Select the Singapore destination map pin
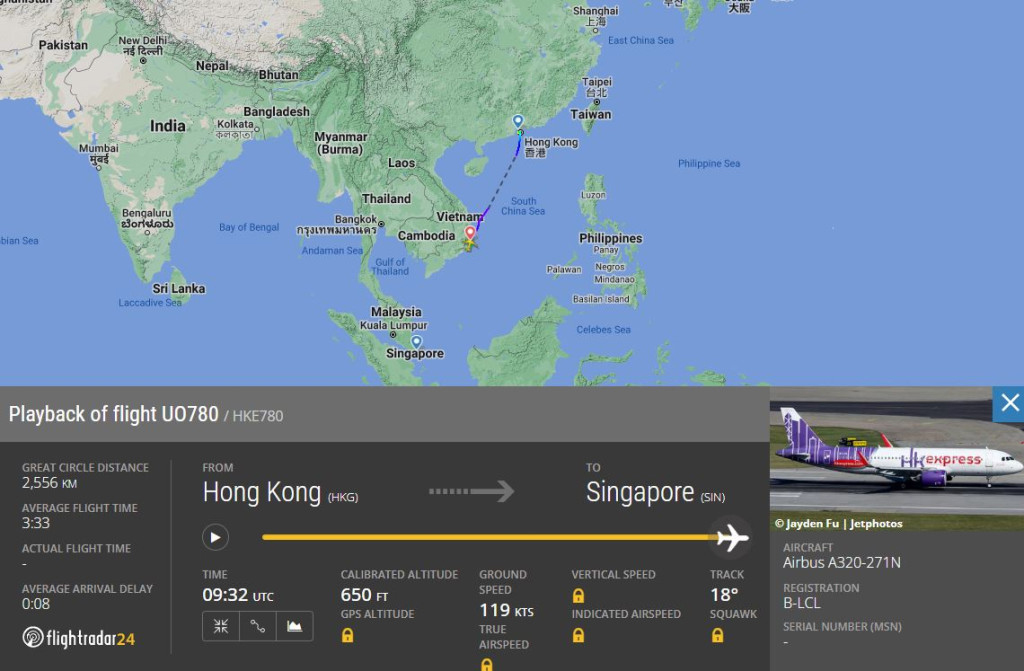Viewport: 1024px width, 671px height. [416, 342]
